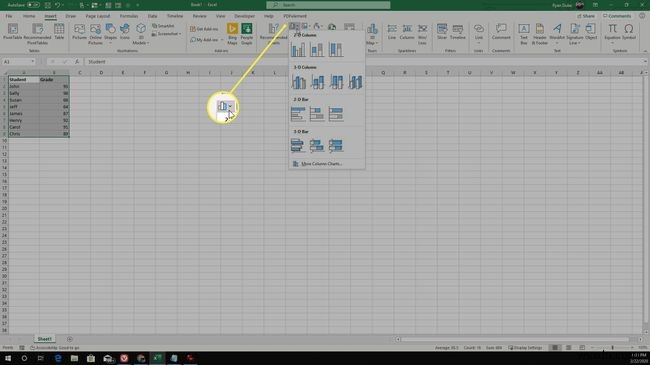The height and width of the screenshot is (365, 650).
Task: Open Windows Start menu
Action: (8, 358)
